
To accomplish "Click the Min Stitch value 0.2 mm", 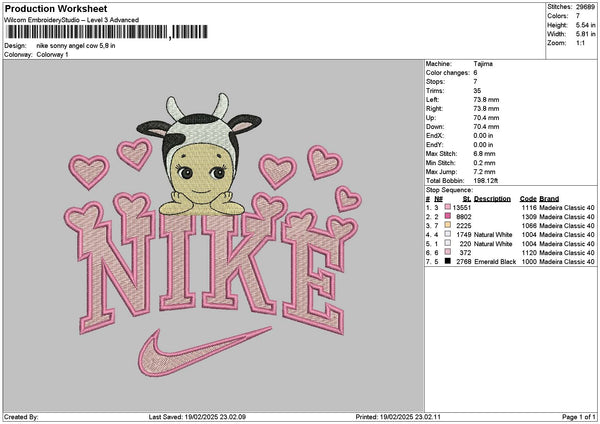I will click(x=484, y=163).
